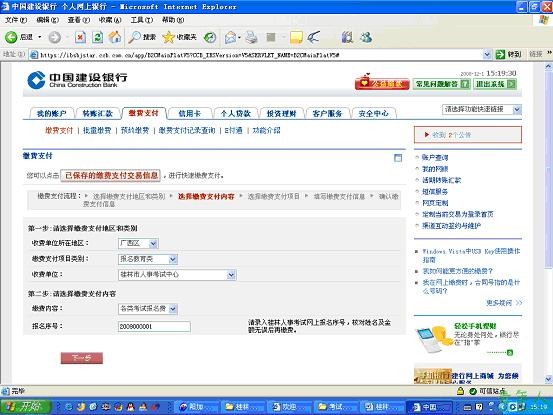
Task: Open the 工具(T) menu
Action: pyautogui.click(x=142, y=20)
